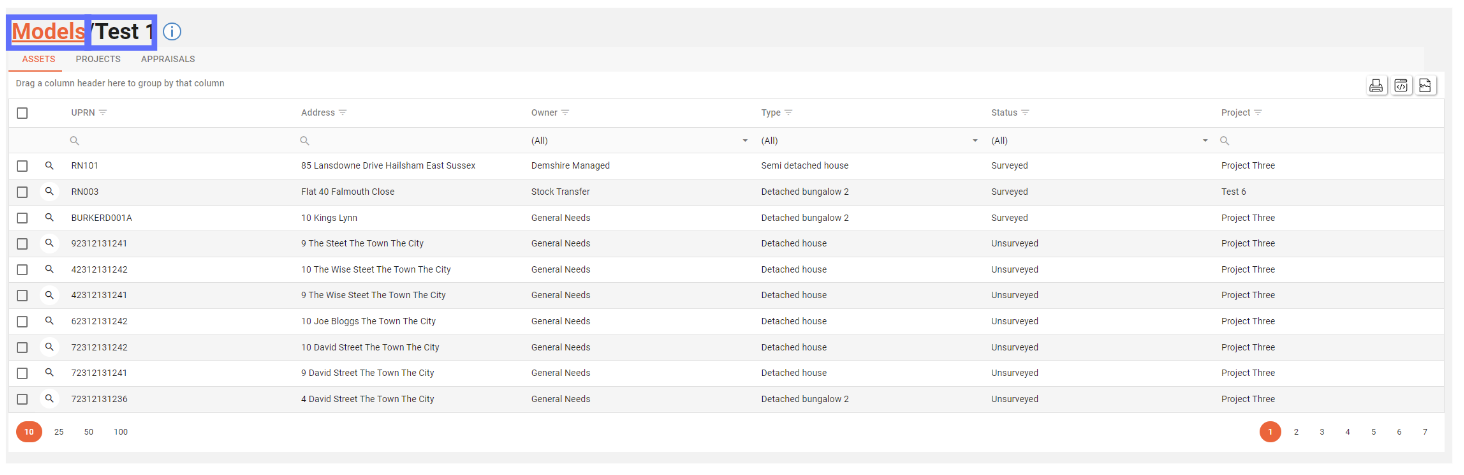Check the box for row RN003
The height and width of the screenshot is (475, 1464).
22,192
